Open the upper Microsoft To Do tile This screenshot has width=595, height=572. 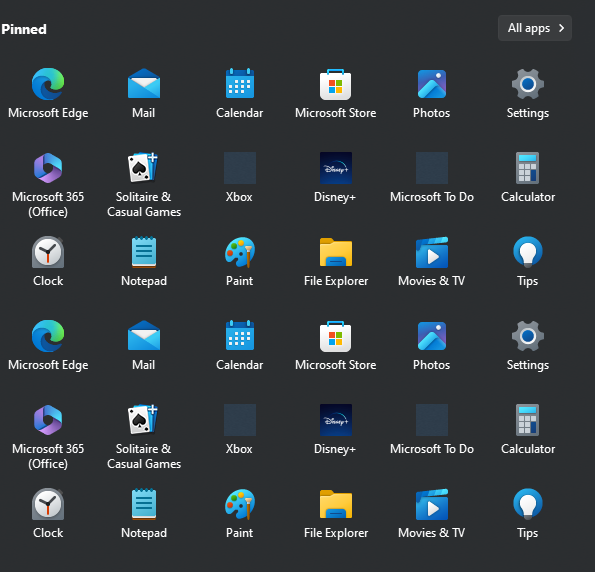click(432, 168)
